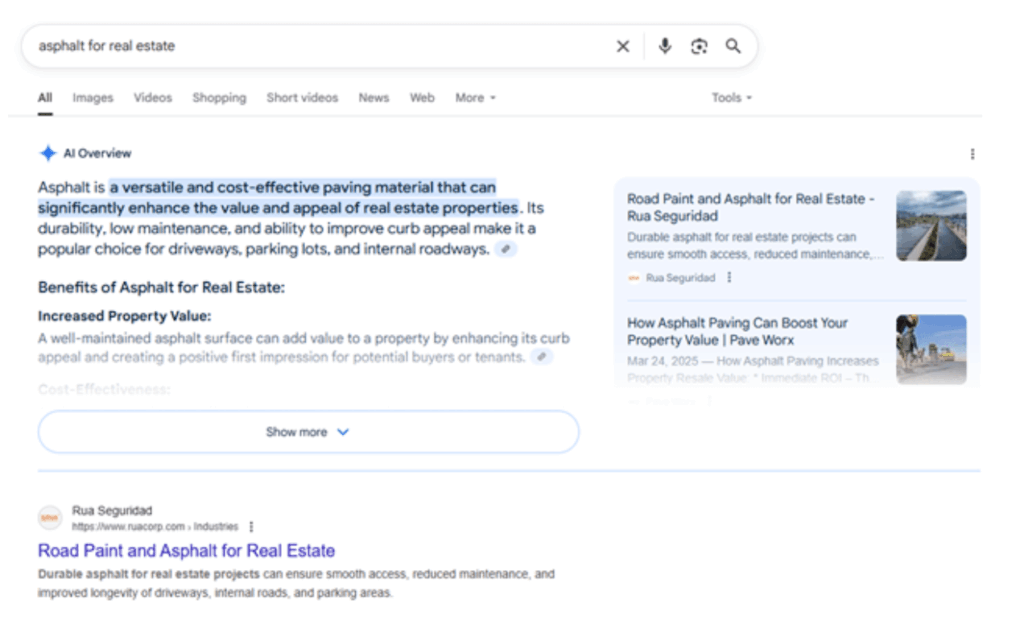1024x633 pixels.
Task: Submit search with the magnifying glass icon
Action: (x=733, y=46)
